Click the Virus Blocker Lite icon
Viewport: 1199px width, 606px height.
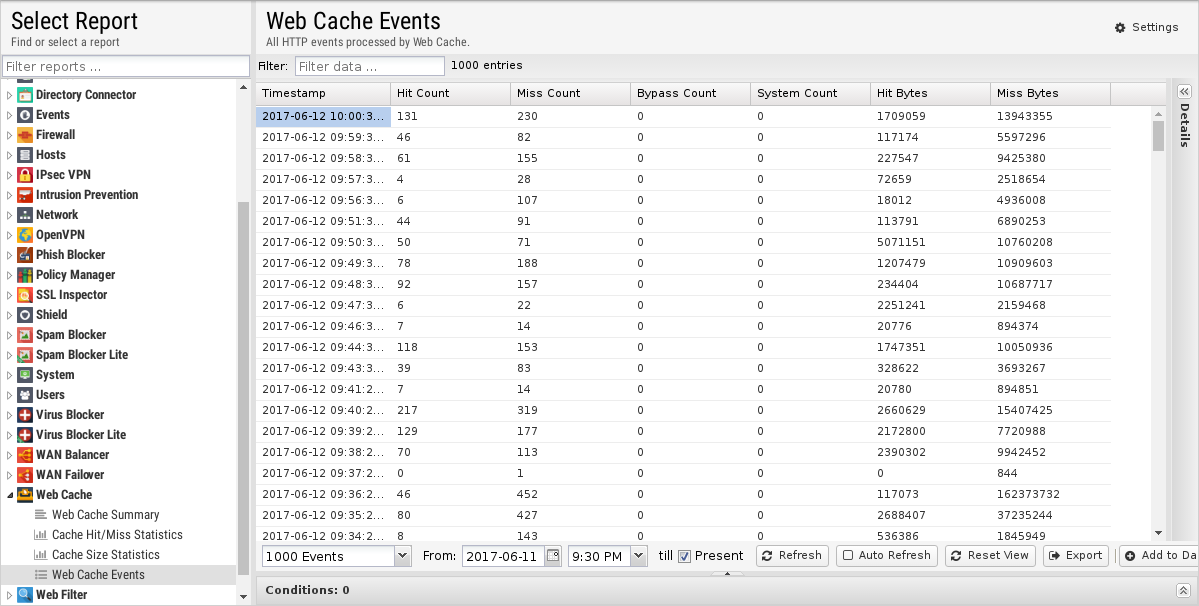tap(25, 435)
